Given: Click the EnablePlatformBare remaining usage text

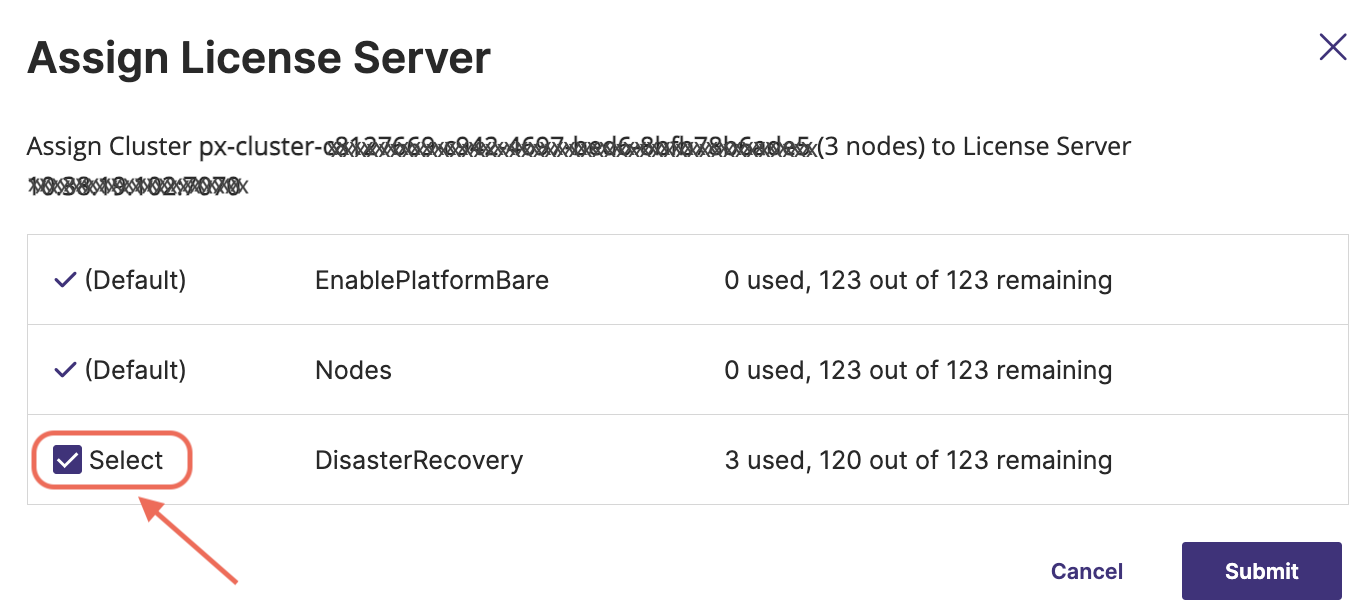Looking at the screenshot, I should point(918,280).
